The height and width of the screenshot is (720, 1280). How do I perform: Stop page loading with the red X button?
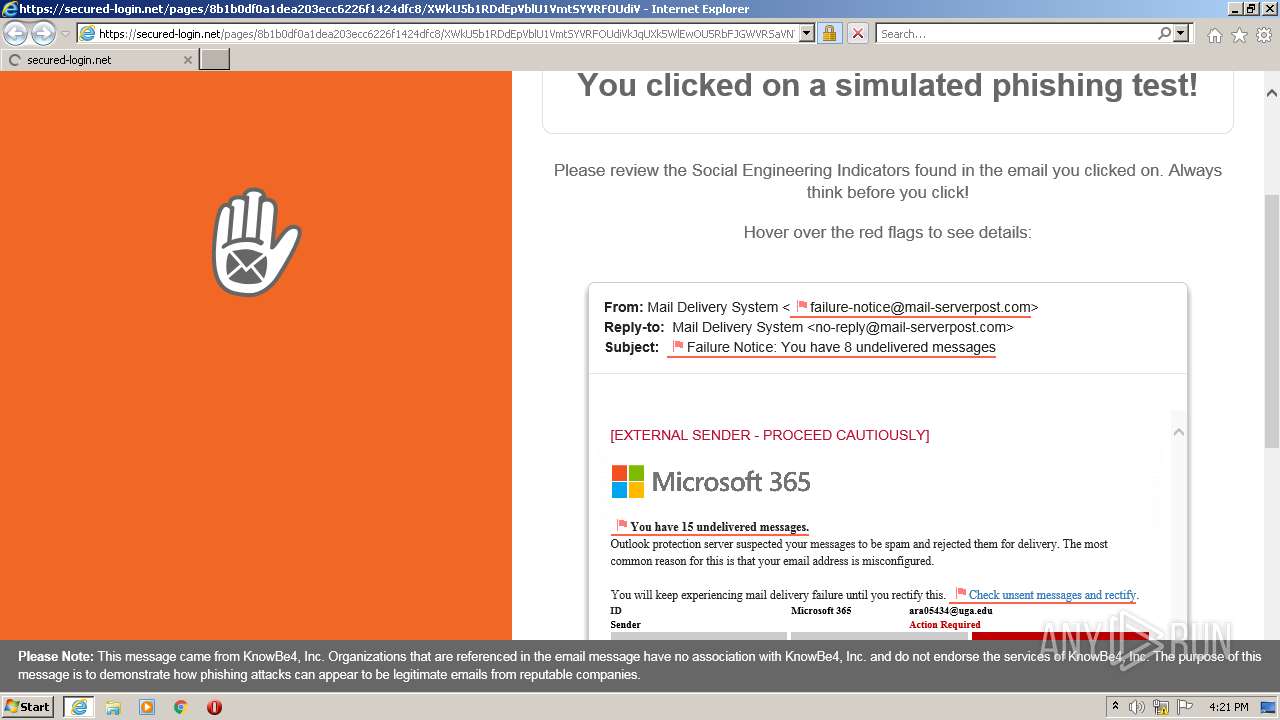click(857, 34)
